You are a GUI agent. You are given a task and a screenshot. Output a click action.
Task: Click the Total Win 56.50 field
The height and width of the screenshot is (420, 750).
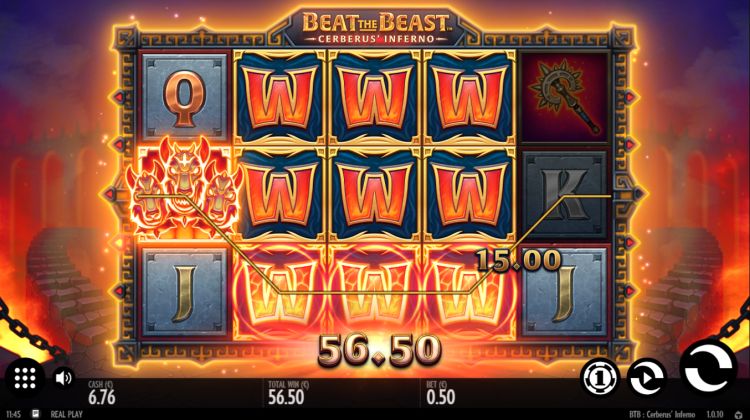[x=287, y=392]
